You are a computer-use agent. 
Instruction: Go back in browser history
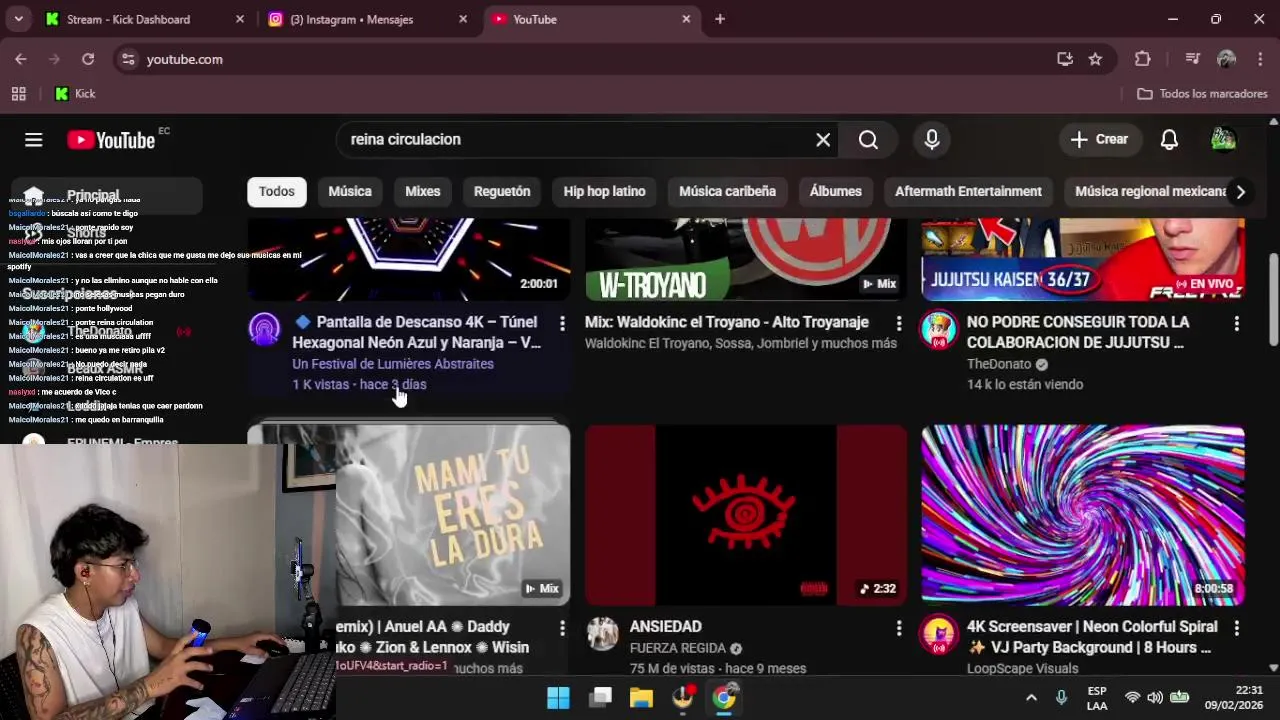[21, 59]
